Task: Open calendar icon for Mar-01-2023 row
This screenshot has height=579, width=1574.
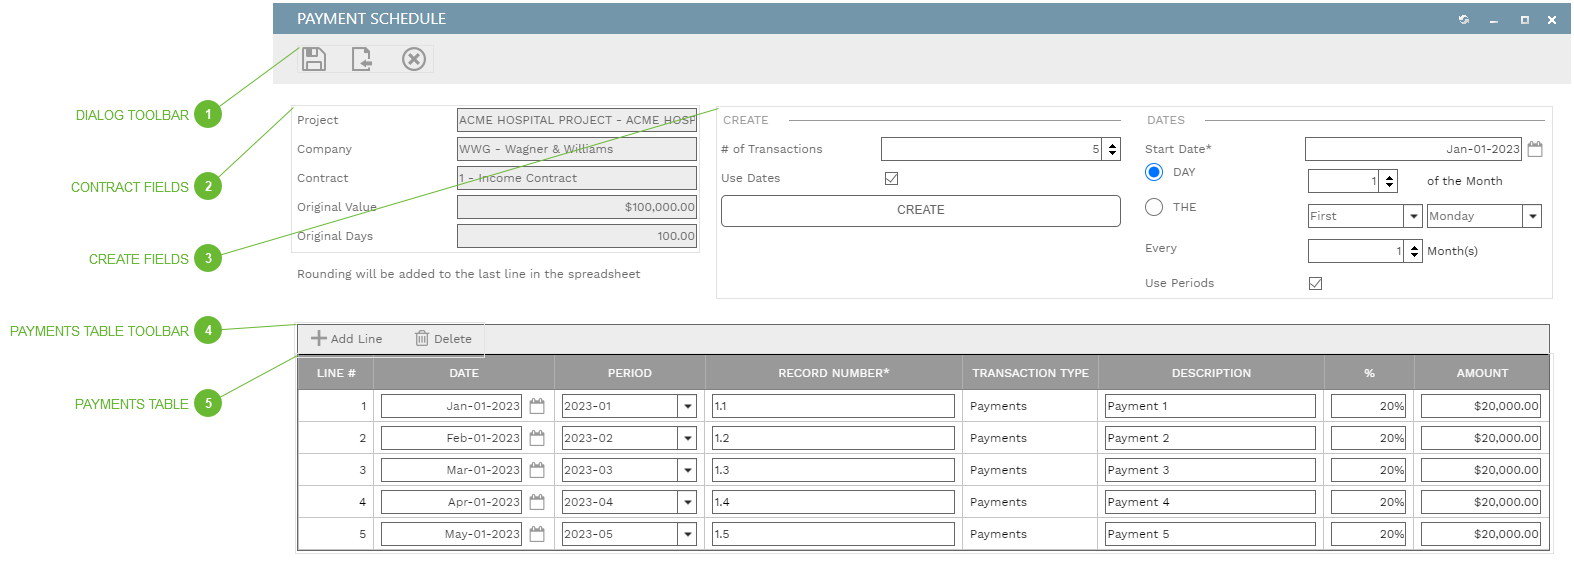Action: [x=537, y=470]
